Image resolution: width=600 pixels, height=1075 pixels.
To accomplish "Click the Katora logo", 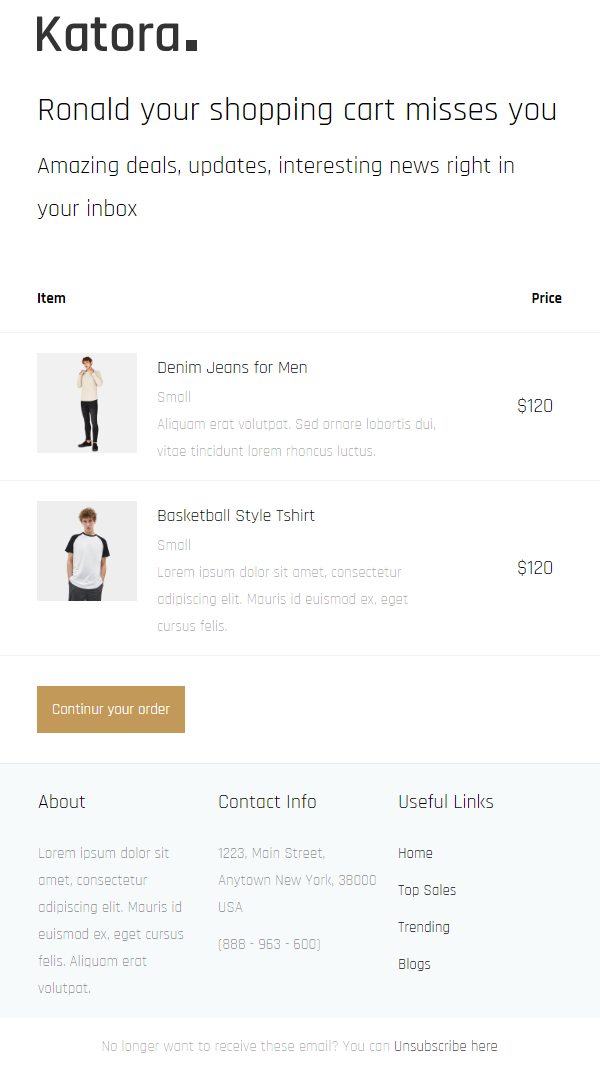I will [116, 34].
